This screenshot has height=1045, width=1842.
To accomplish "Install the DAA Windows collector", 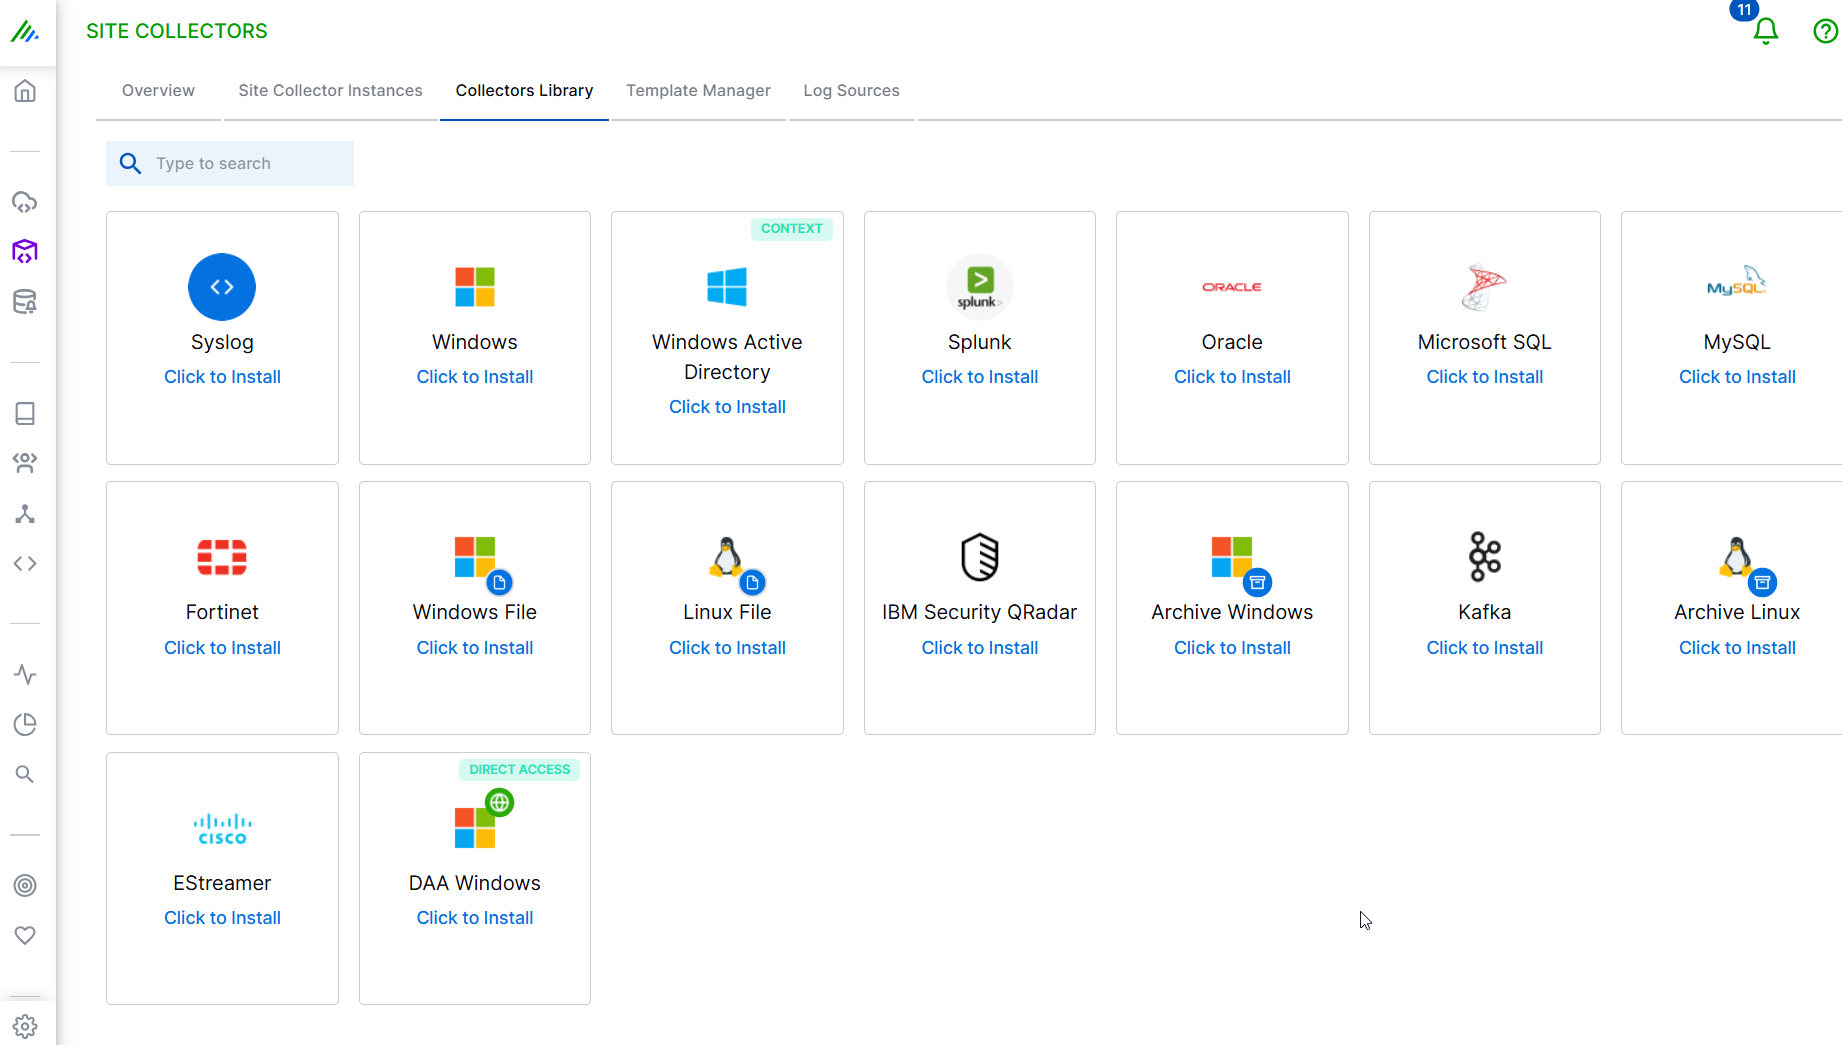I will pos(474,917).
